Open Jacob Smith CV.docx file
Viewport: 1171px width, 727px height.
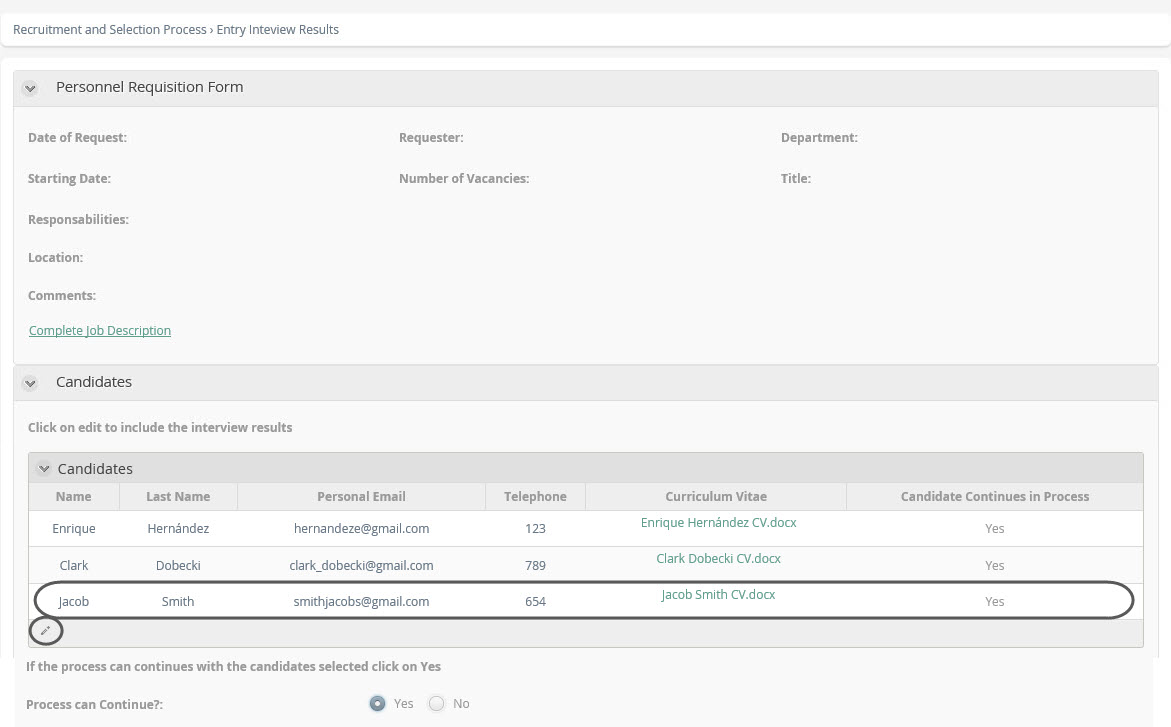point(718,595)
